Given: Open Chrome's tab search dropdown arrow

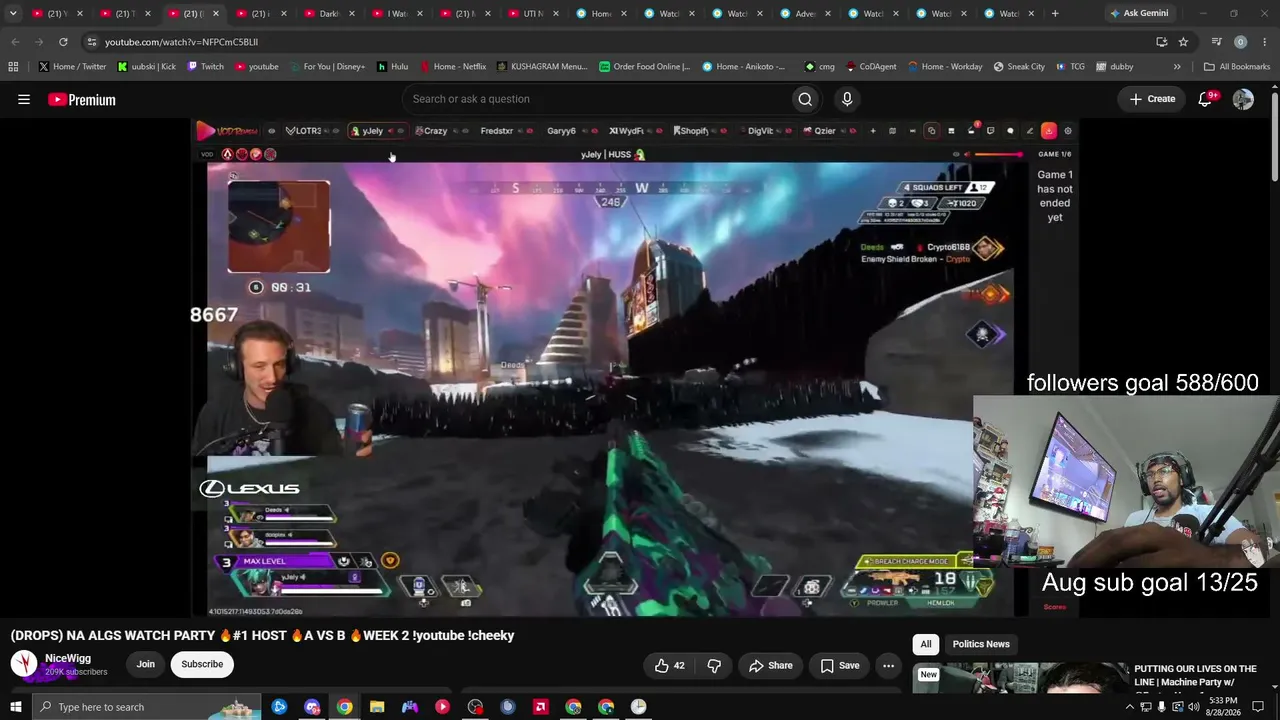Looking at the screenshot, I should (13, 14).
